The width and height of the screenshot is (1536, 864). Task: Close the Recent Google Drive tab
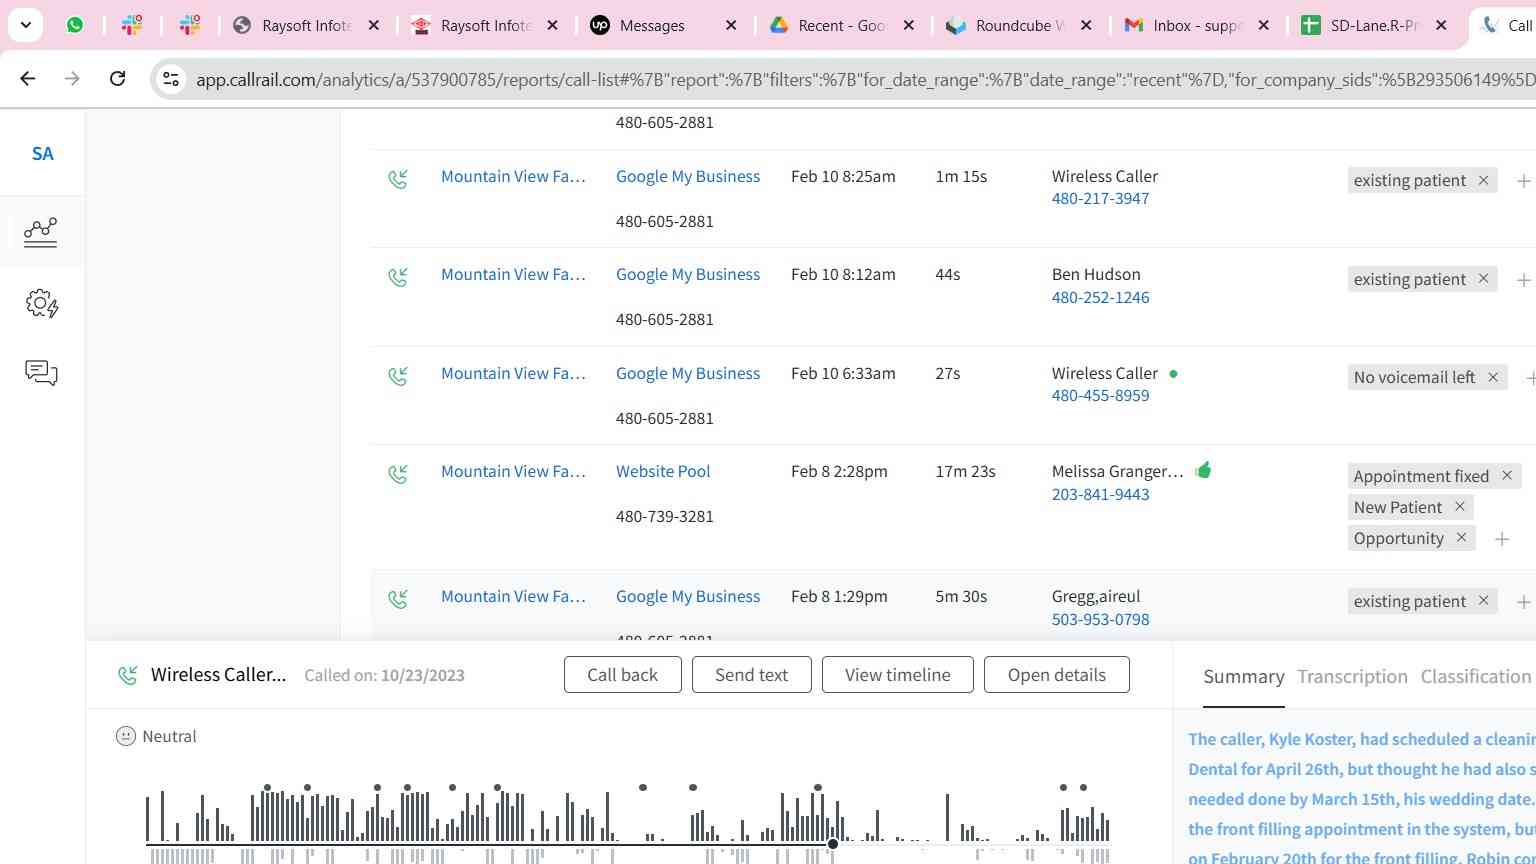click(x=908, y=26)
